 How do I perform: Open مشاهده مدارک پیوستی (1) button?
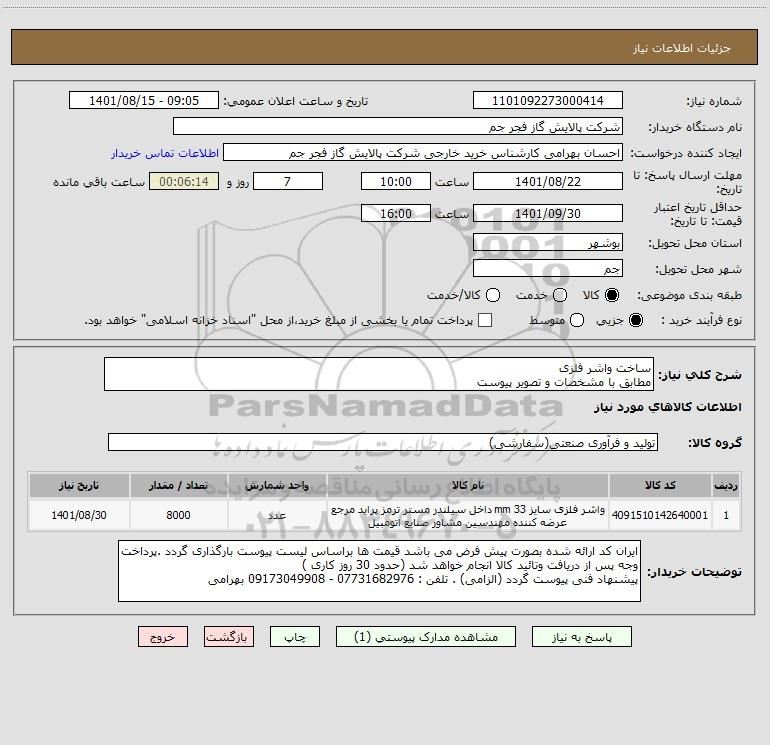(426, 637)
